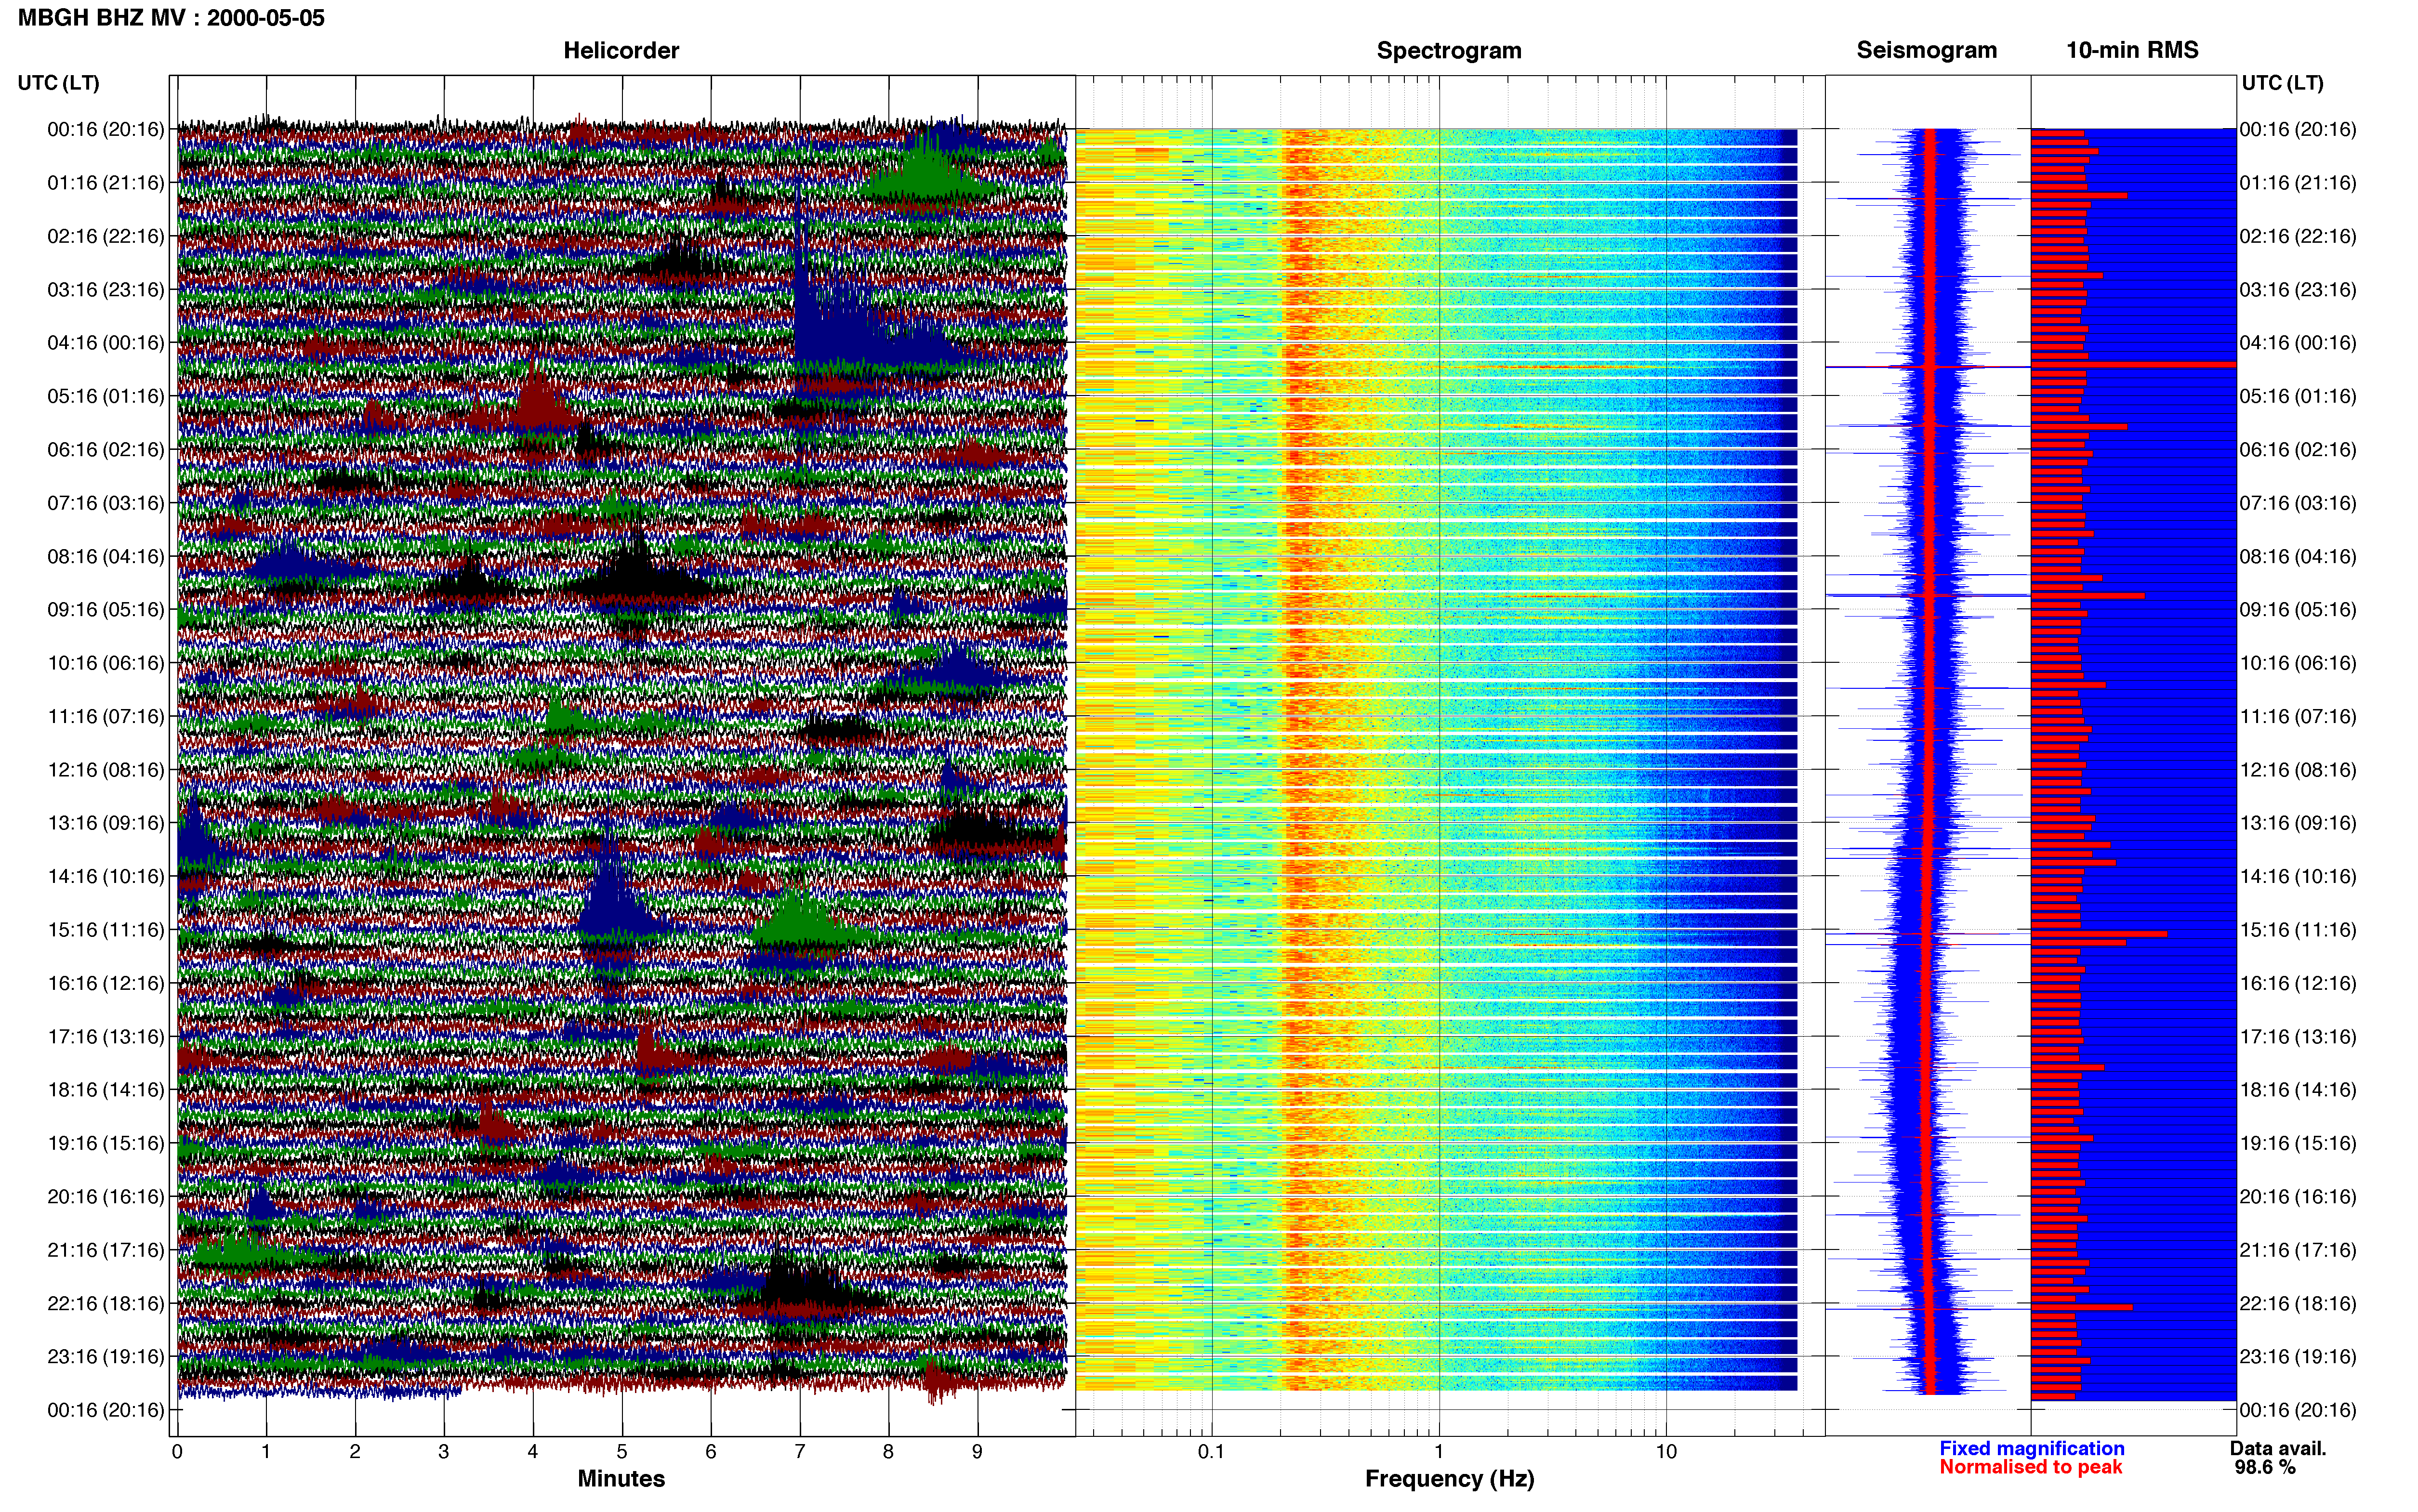Click Helicorder time label 06:16 (02:16)
The width and height of the screenshot is (2418, 1512).
pyautogui.click(x=105, y=450)
